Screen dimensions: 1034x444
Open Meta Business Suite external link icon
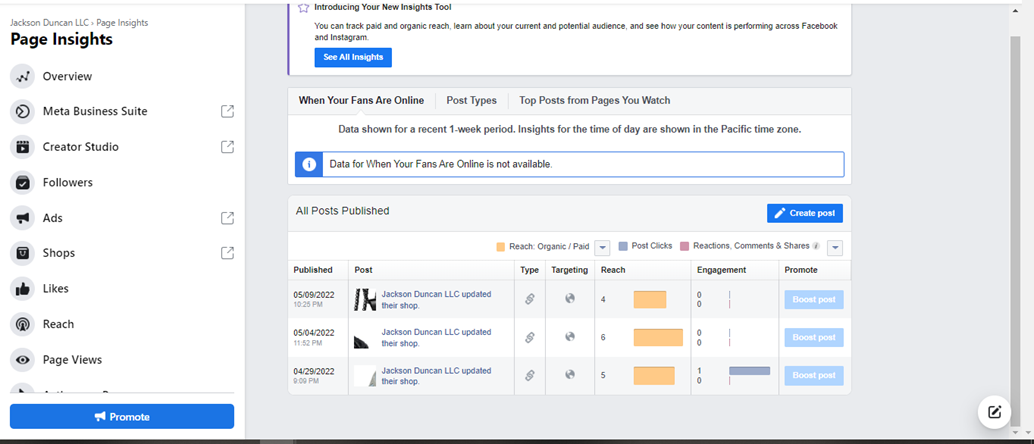coord(227,111)
